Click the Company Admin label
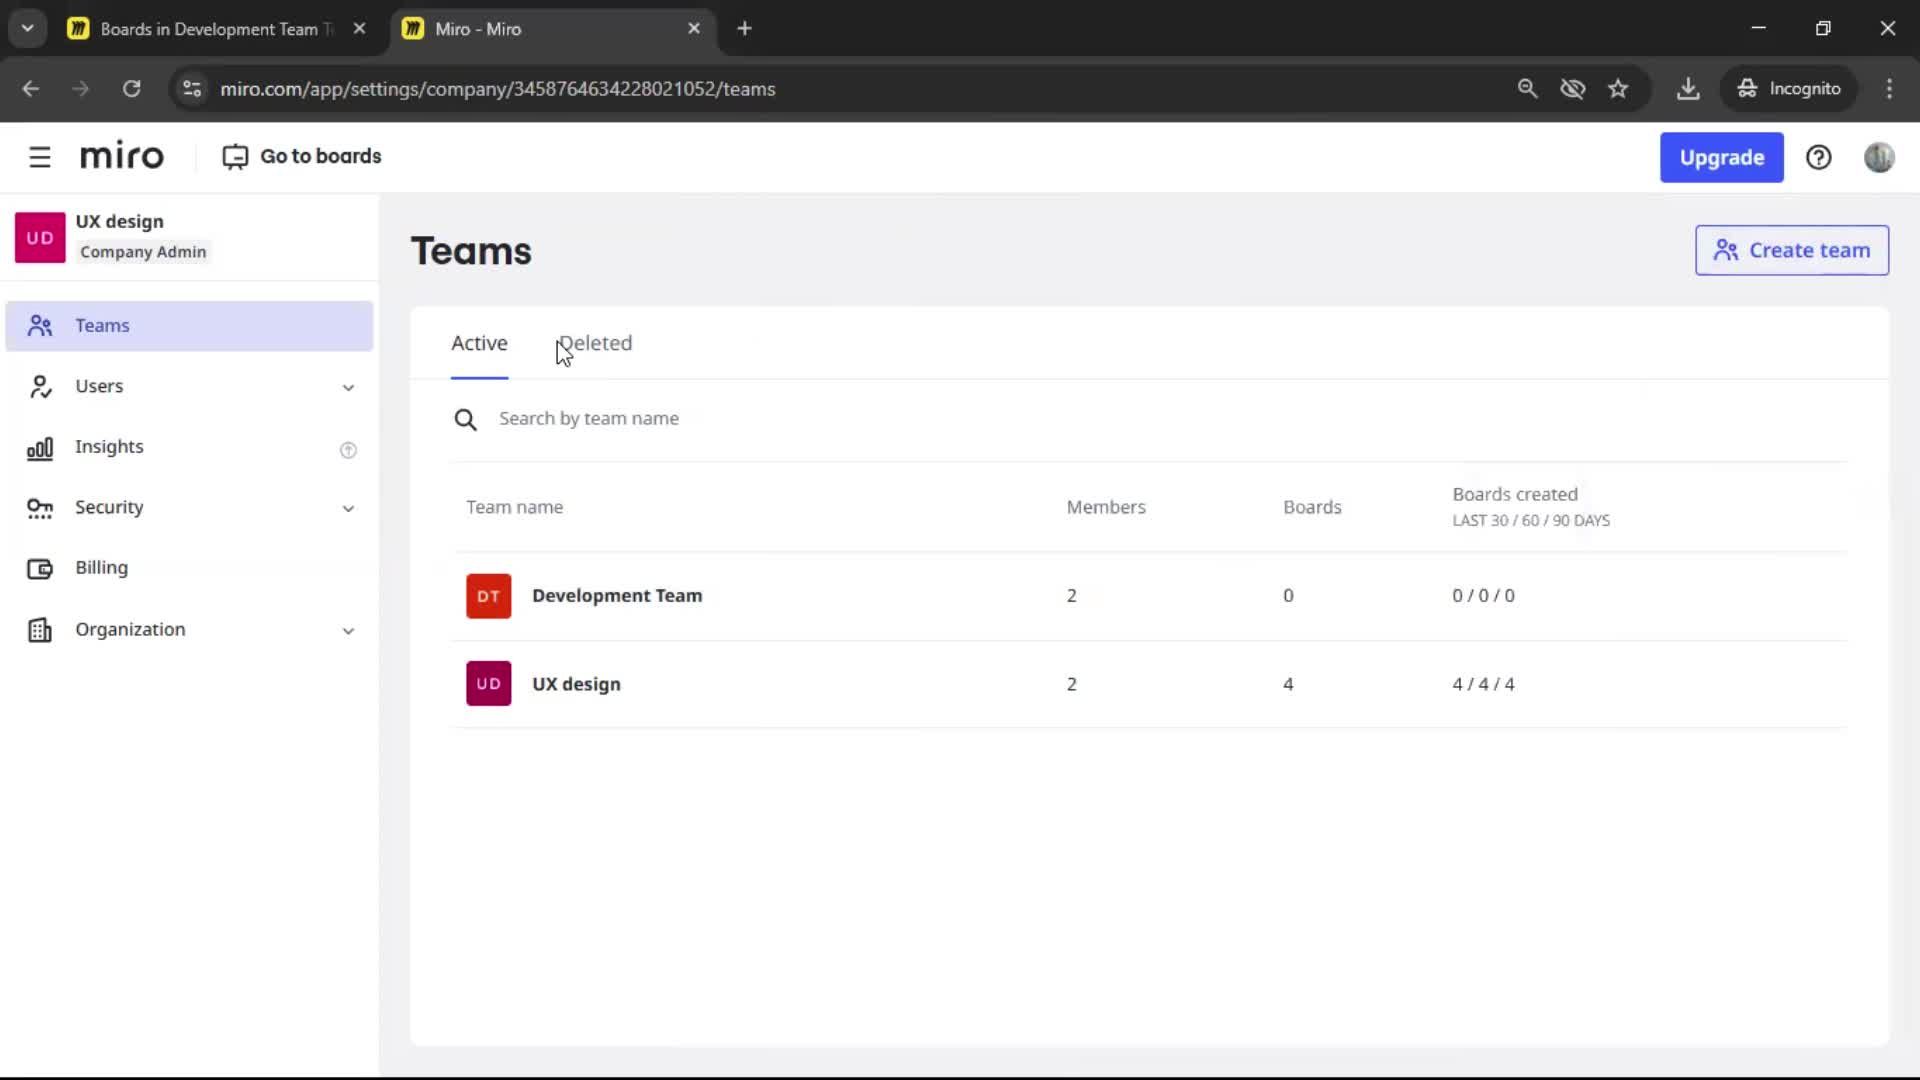The width and height of the screenshot is (1920, 1080). coord(143,252)
